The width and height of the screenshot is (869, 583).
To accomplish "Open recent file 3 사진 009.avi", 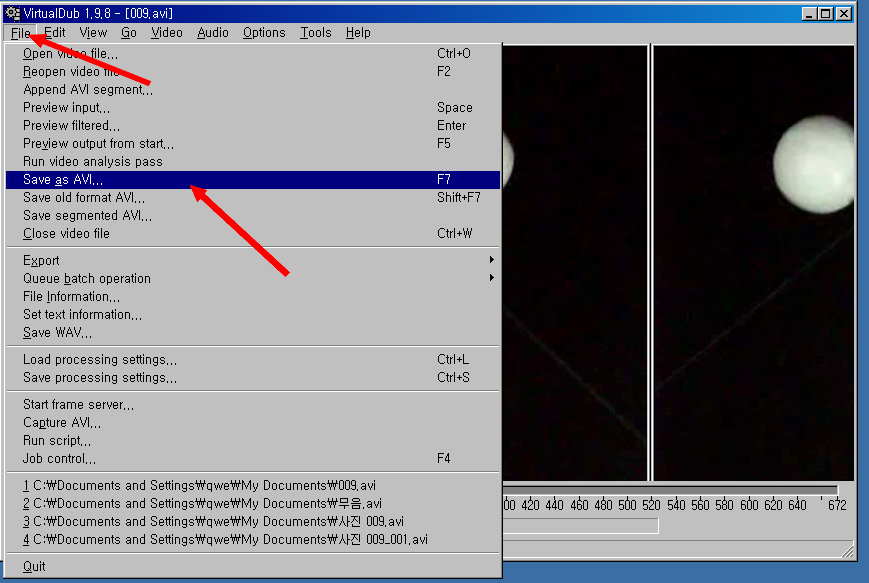I will 253,521.
